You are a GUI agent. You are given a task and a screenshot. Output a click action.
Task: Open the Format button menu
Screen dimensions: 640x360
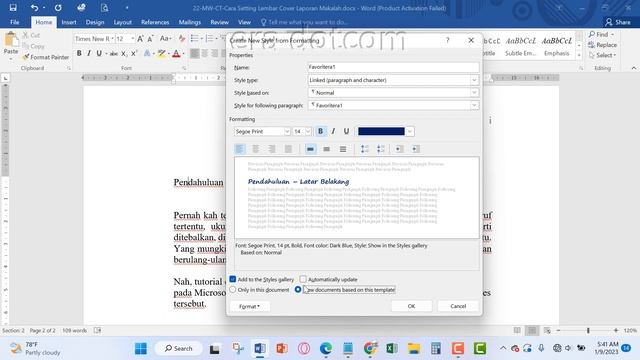(x=249, y=306)
